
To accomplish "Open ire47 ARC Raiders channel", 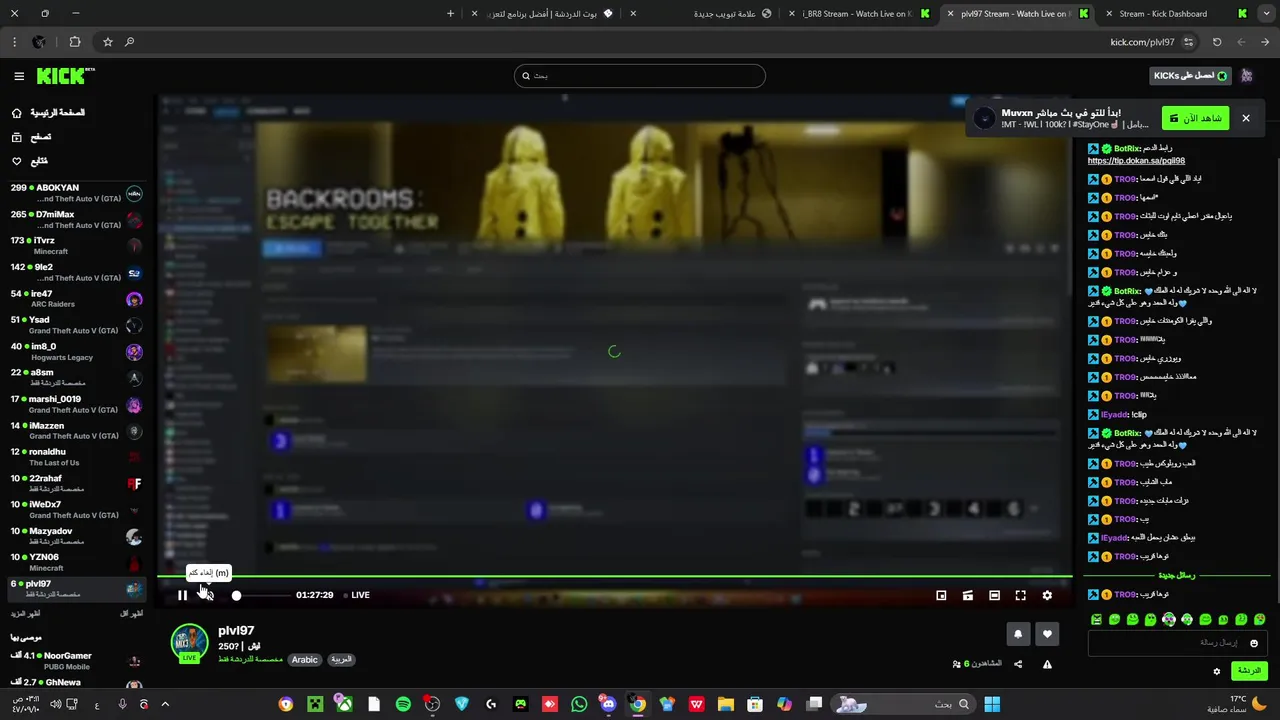I will (76, 299).
